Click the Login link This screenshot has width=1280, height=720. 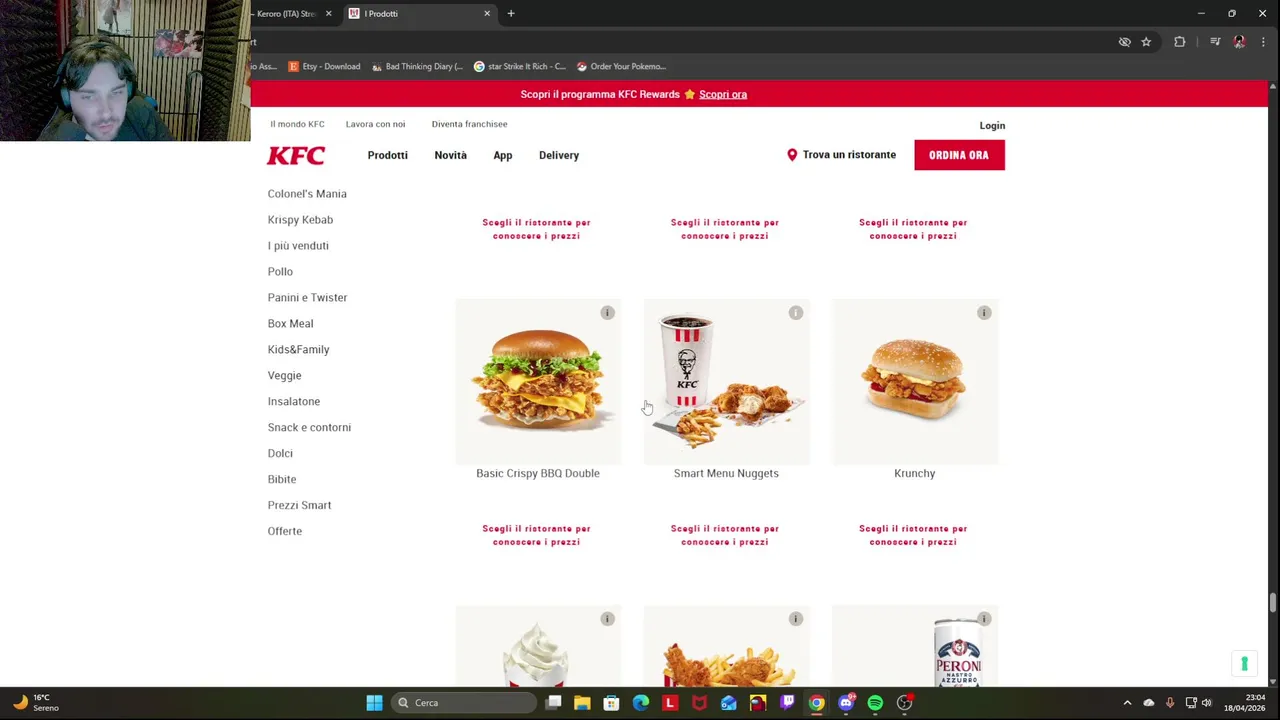[992, 125]
